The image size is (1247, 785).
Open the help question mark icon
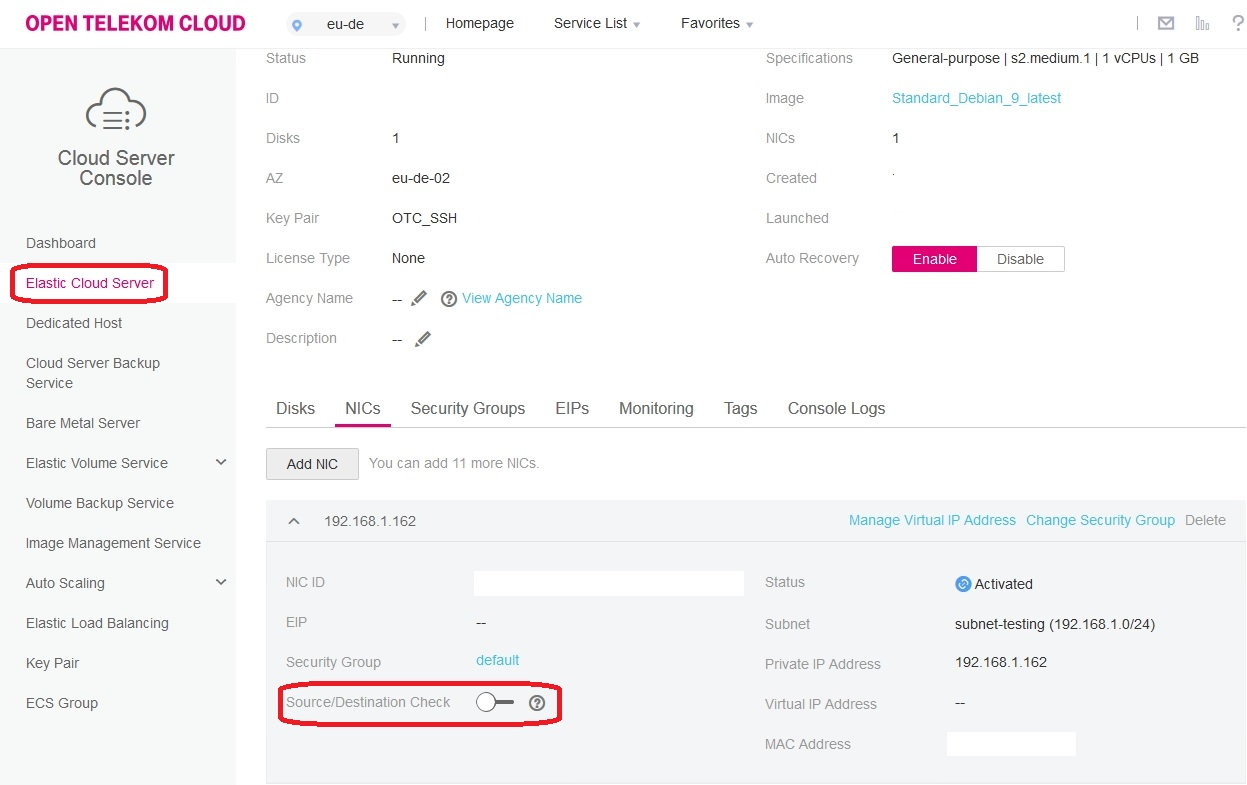1238,23
